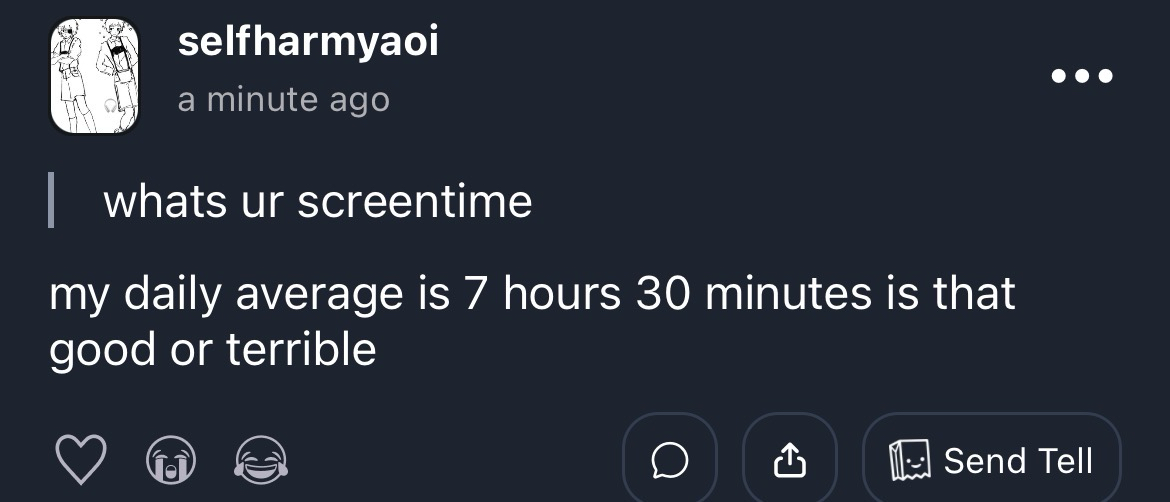Click the vertical quote bar beside question
Screen dimensions: 1170x502
point(52,201)
